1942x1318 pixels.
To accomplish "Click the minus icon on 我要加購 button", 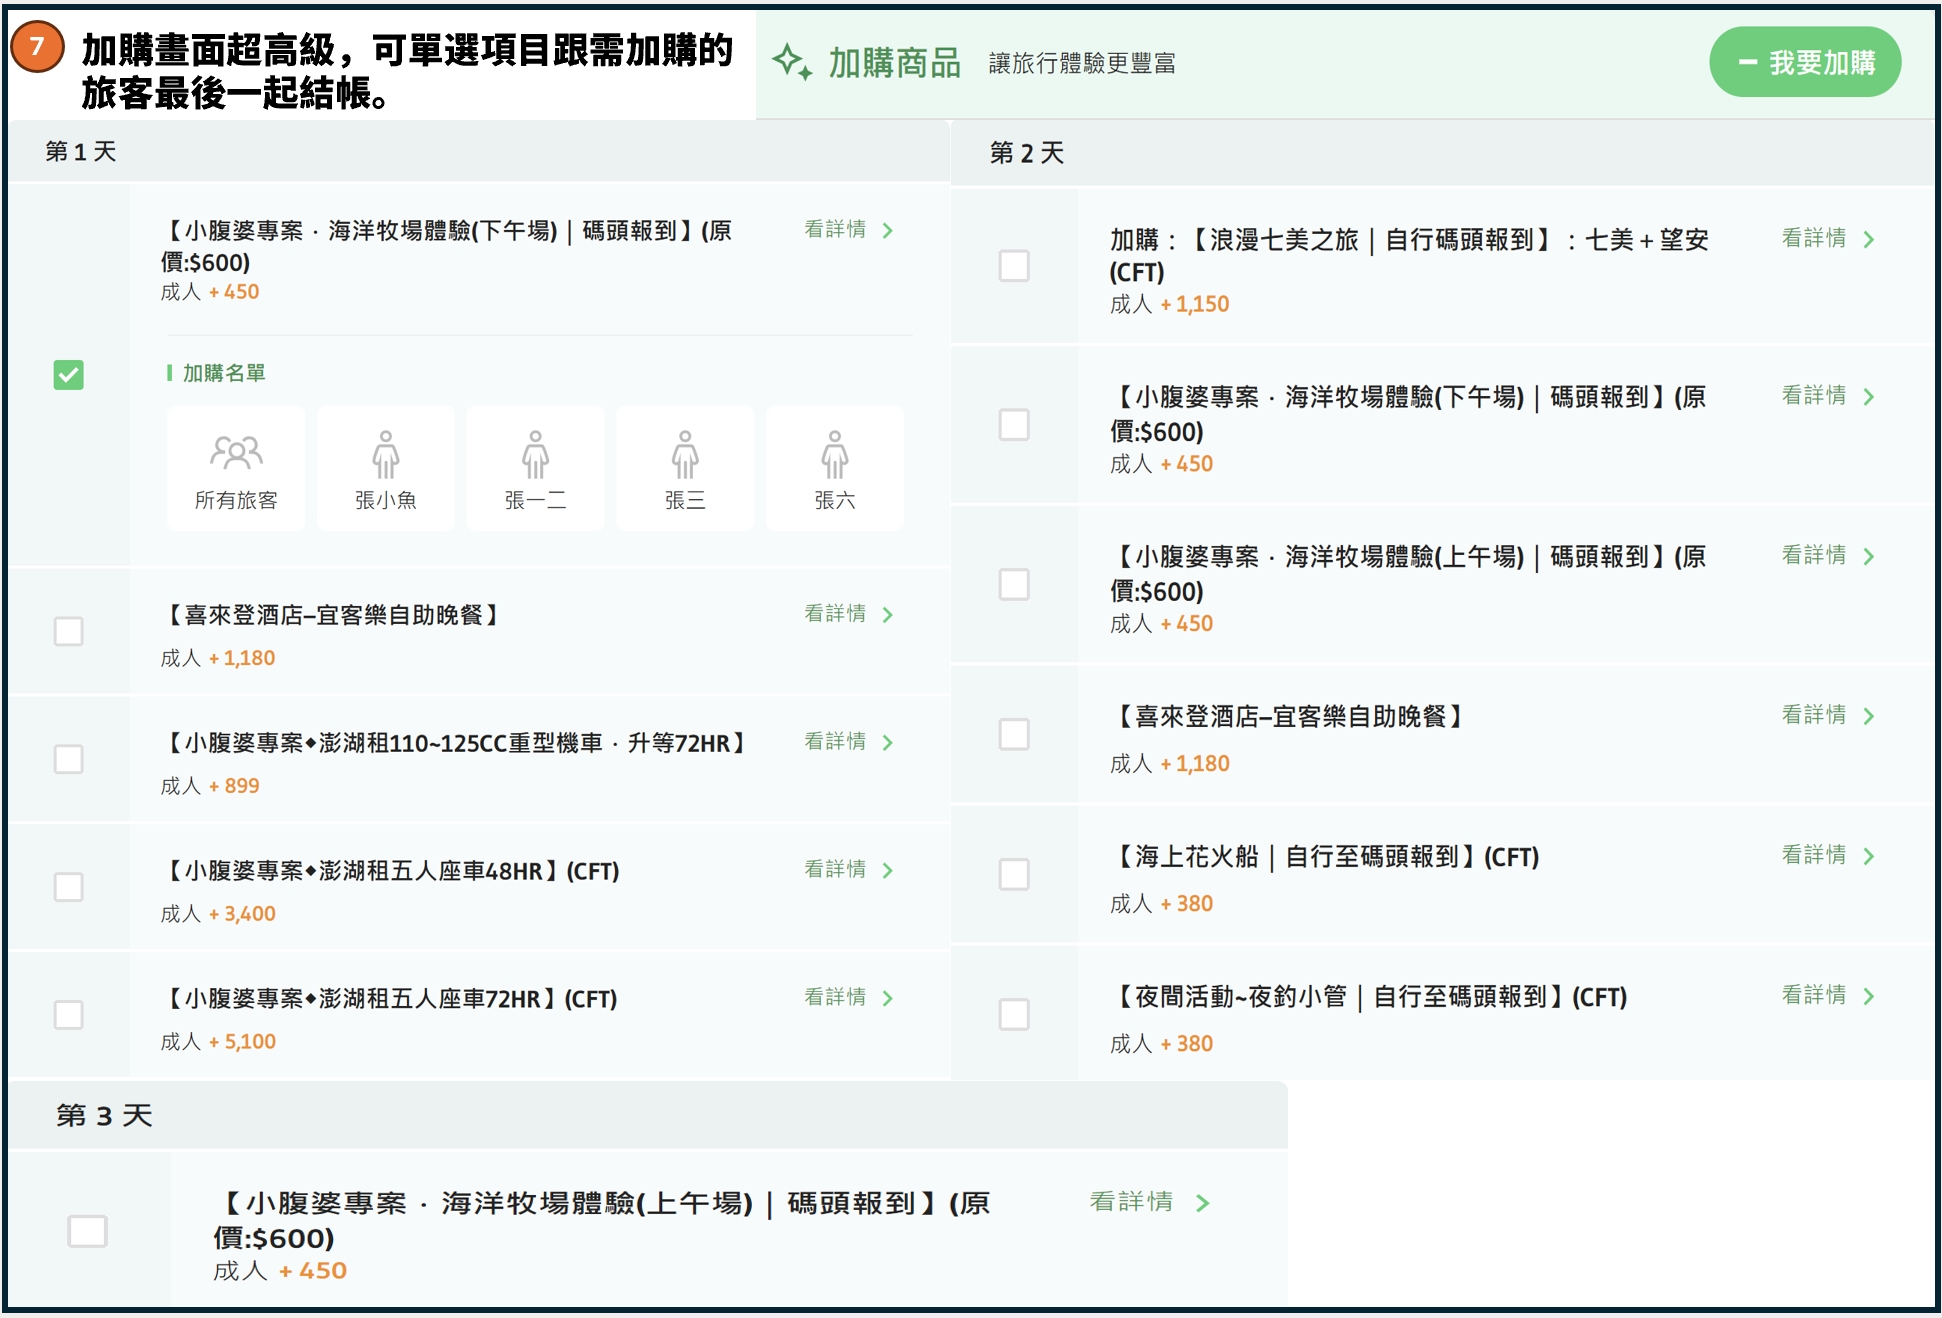I will click(x=1746, y=61).
